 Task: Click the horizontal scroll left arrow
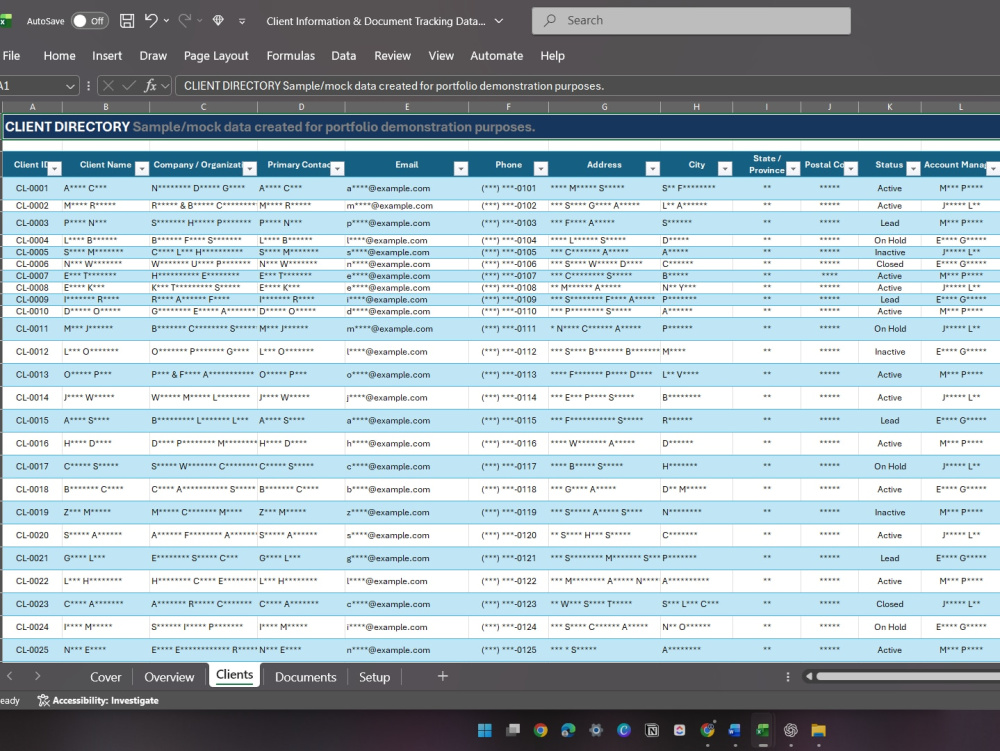pyautogui.click(x=809, y=676)
